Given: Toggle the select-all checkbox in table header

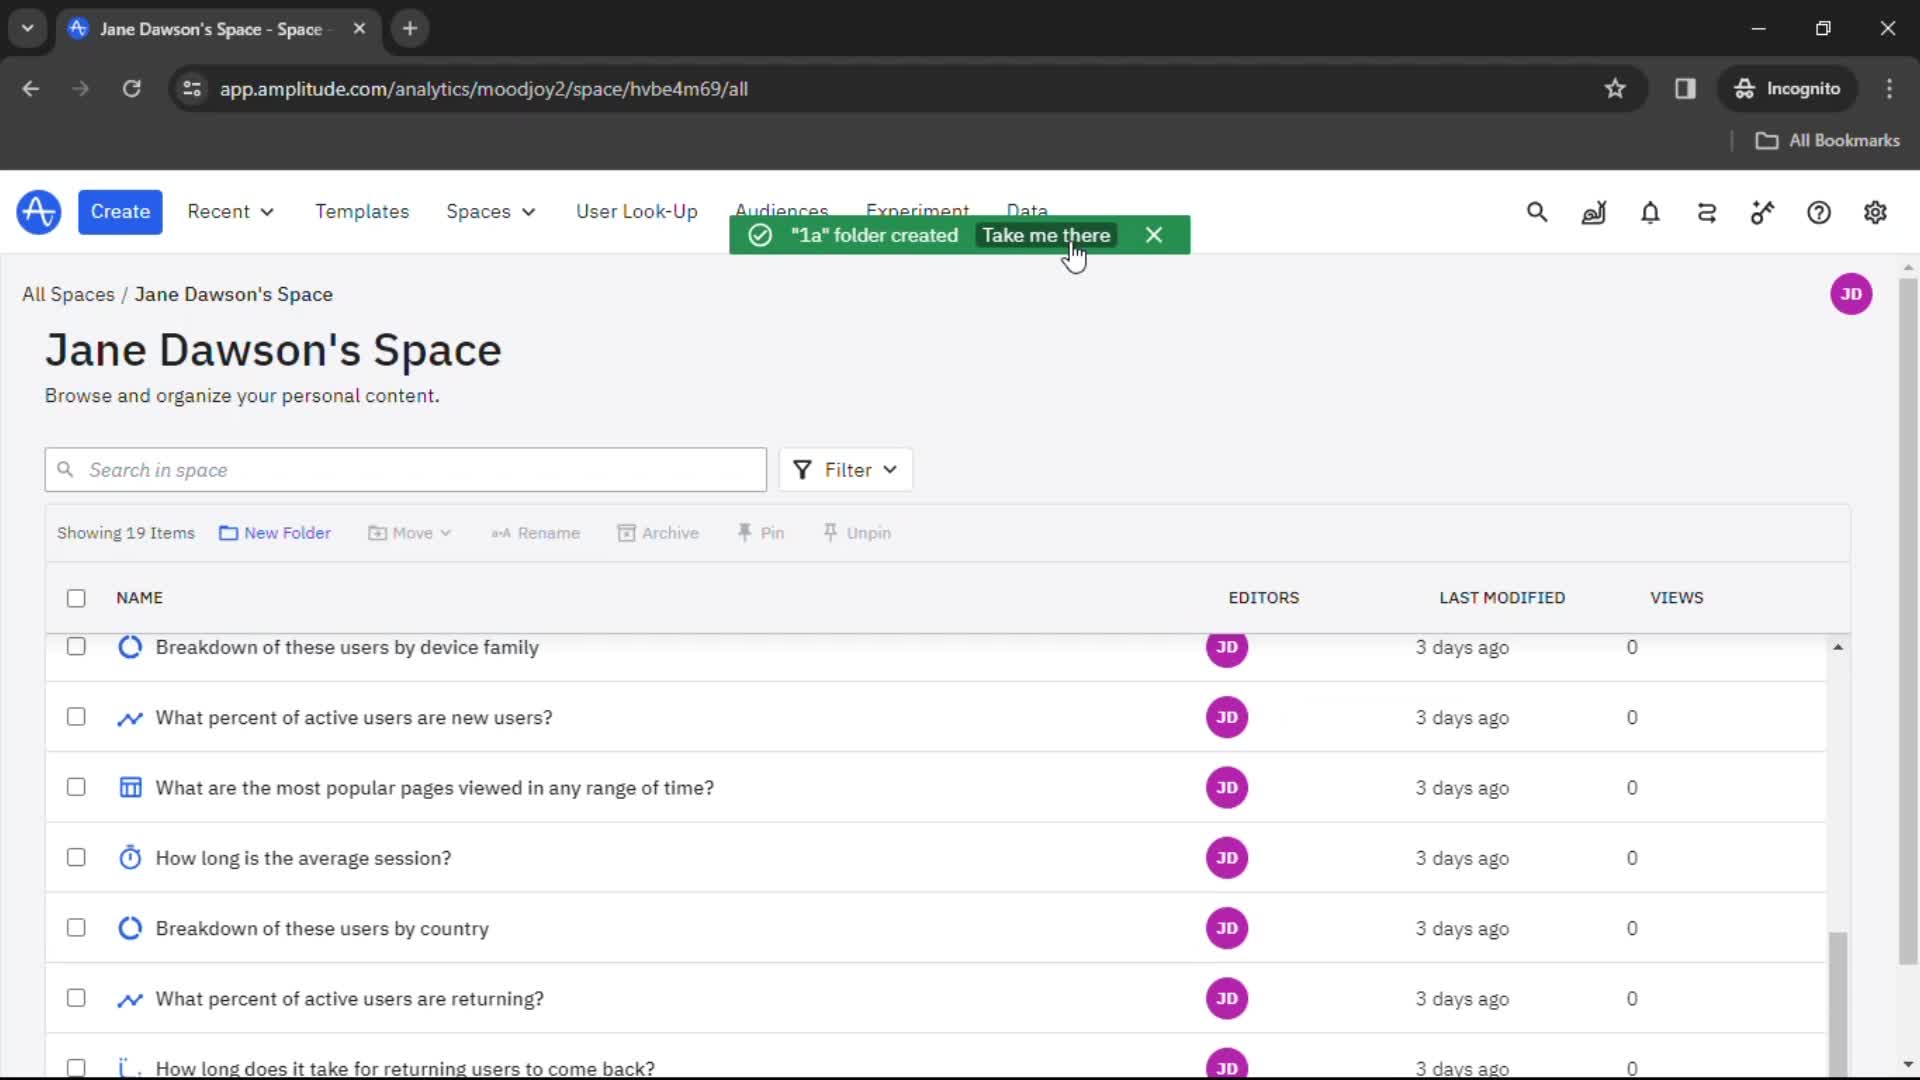Looking at the screenshot, I should [76, 597].
